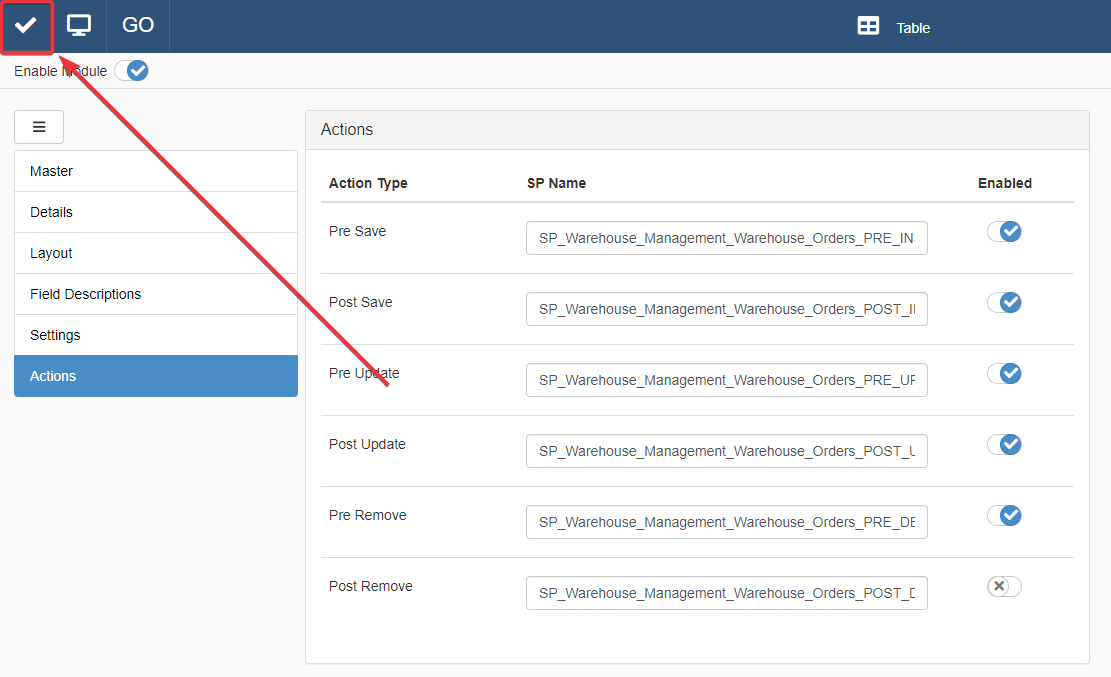The height and width of the screenshot is (677, 1111).
Task: Disable the Post Save action toggle
Action: click(x=1004, y=302)
